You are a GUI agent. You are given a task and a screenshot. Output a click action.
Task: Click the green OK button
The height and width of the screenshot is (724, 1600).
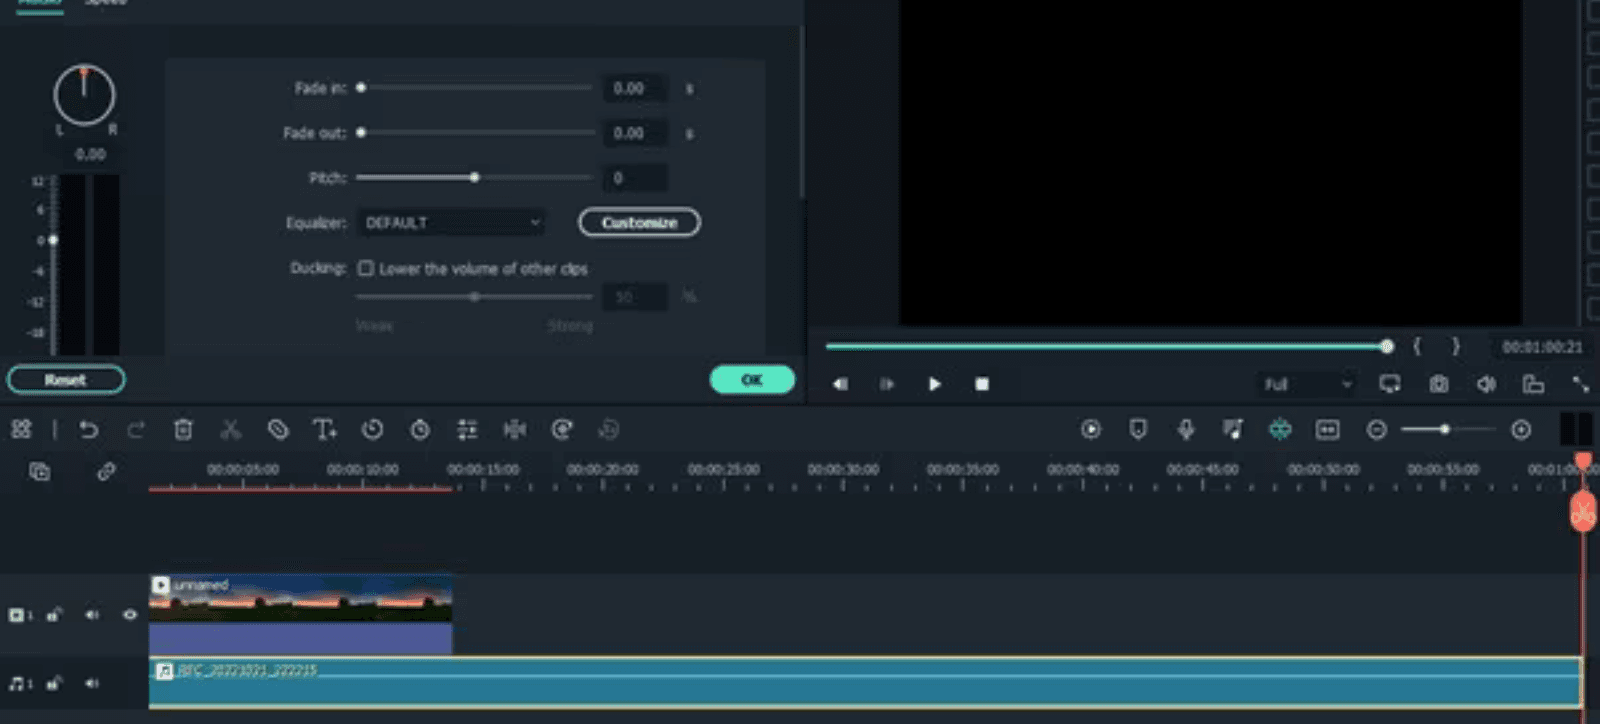[x=752, y=380]
